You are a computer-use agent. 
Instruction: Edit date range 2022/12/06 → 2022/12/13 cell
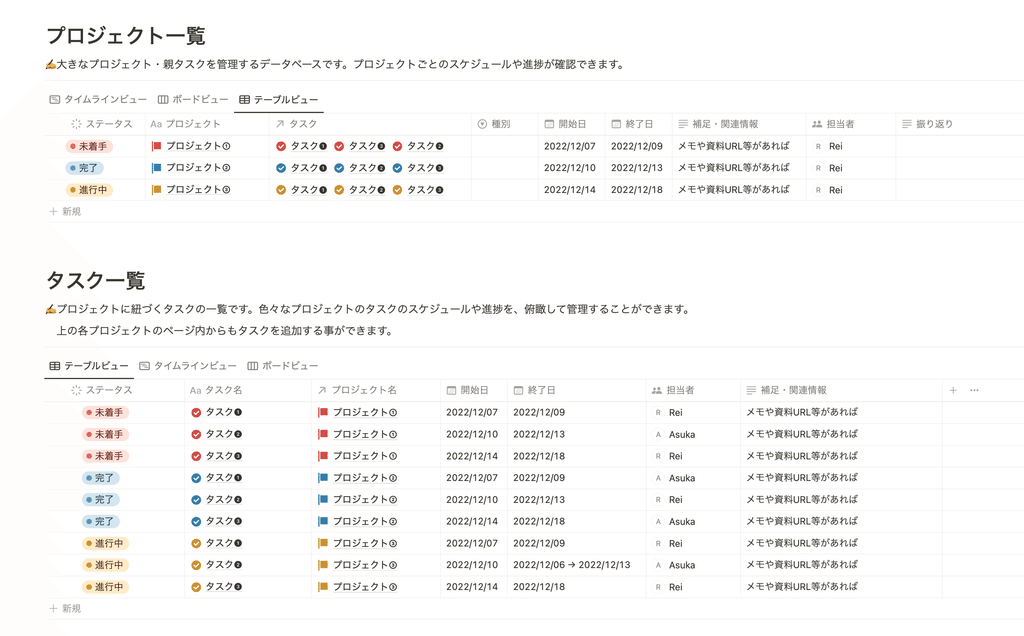click(571, 565)
